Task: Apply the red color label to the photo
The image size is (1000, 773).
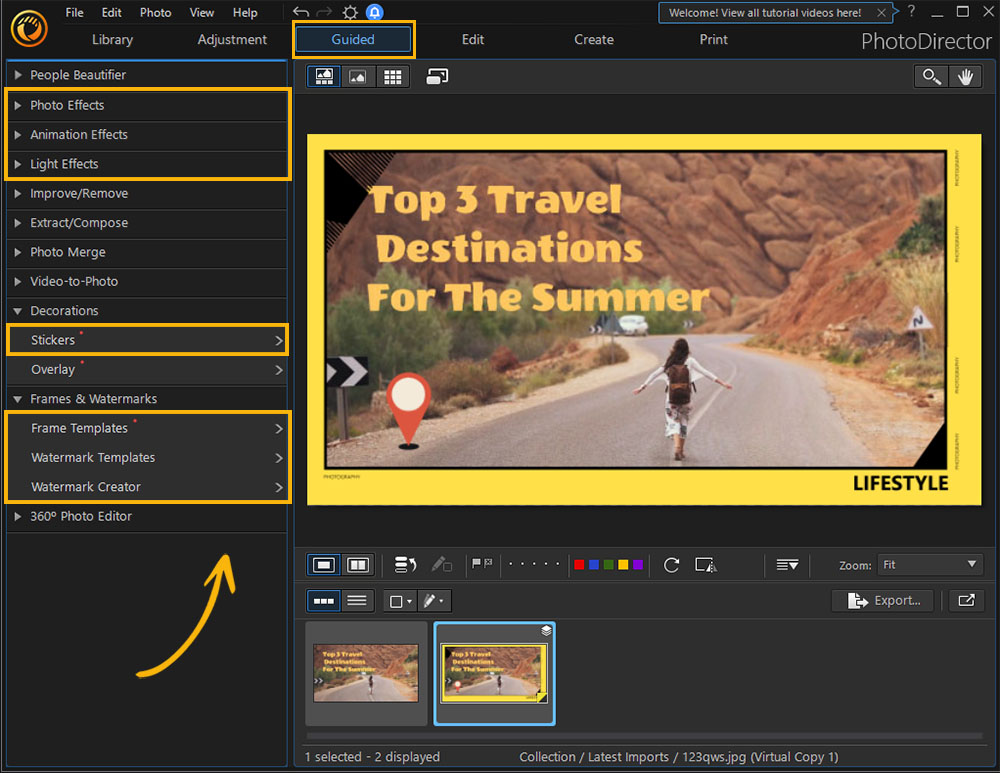Action: coord(579,565)
